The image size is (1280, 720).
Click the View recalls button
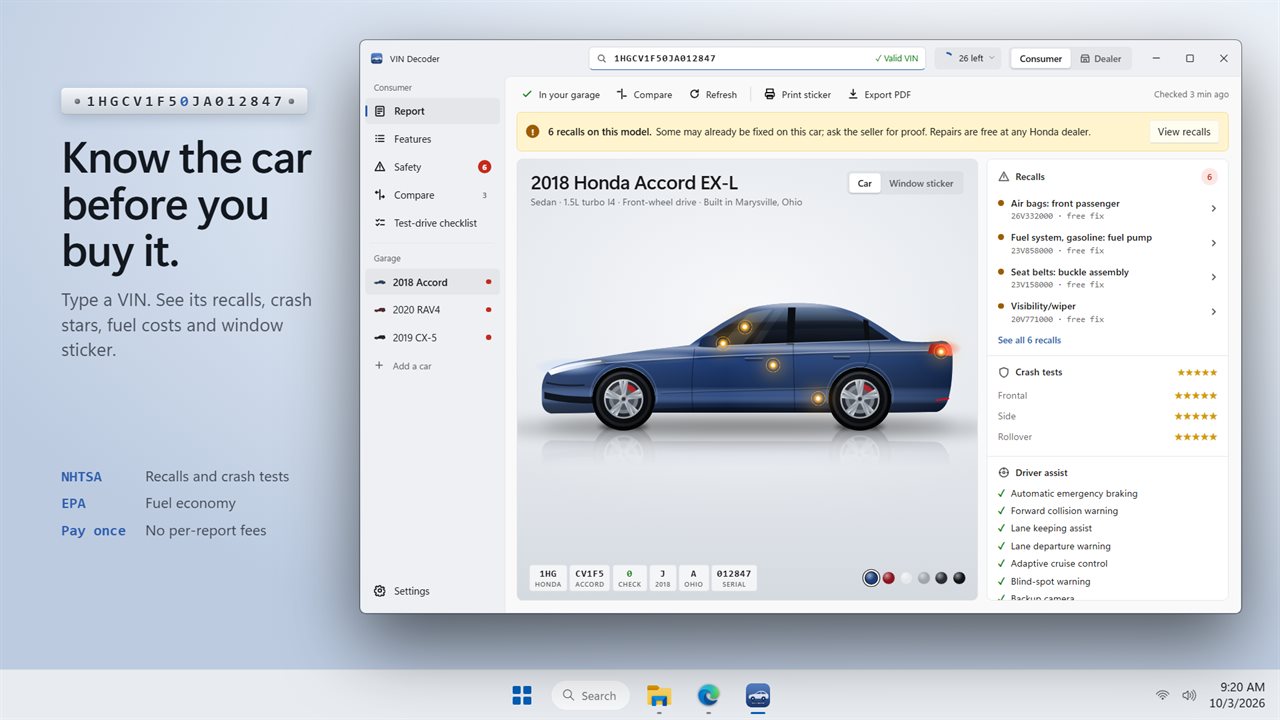point(1184,132)
